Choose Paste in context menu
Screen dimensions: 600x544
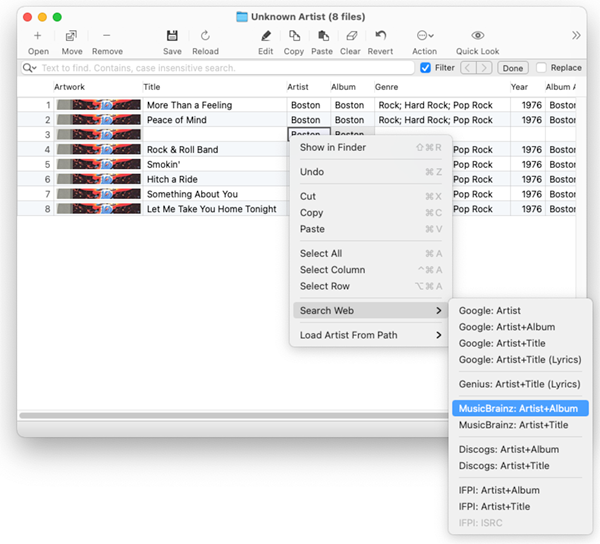370,229
